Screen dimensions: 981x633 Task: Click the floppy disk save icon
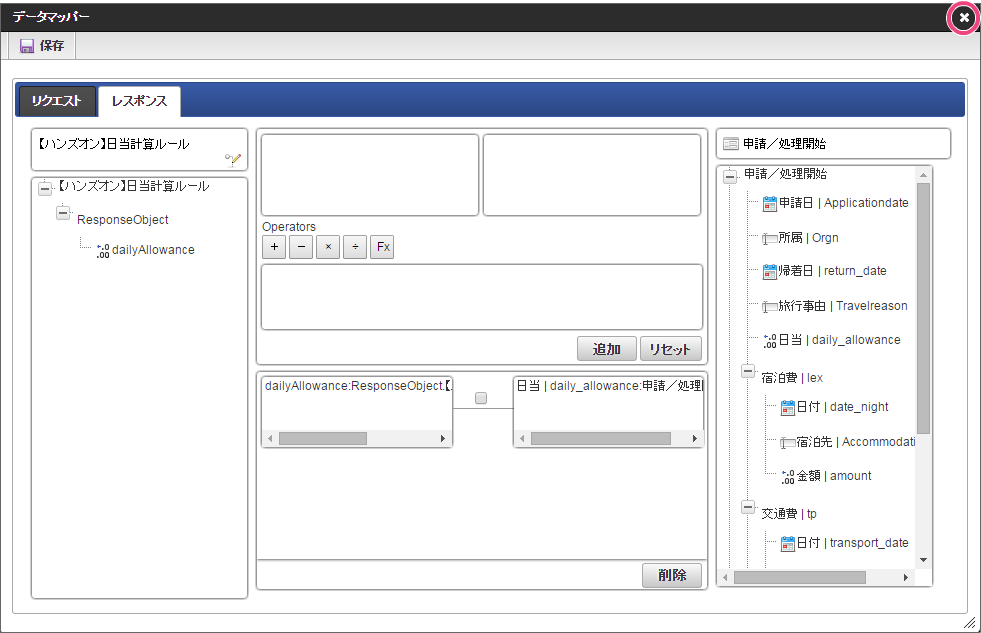click(27, 46)
